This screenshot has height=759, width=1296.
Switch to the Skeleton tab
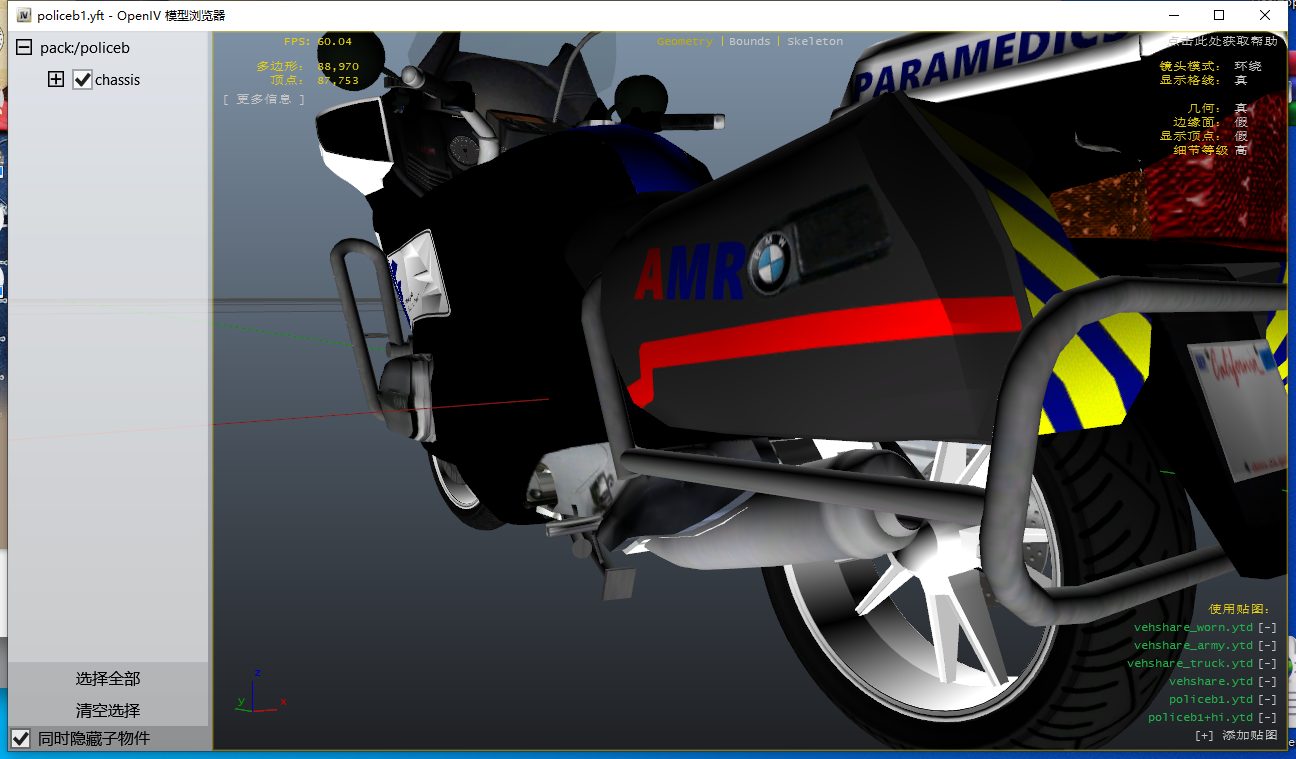pyautogui.click(x=814, y=42)
